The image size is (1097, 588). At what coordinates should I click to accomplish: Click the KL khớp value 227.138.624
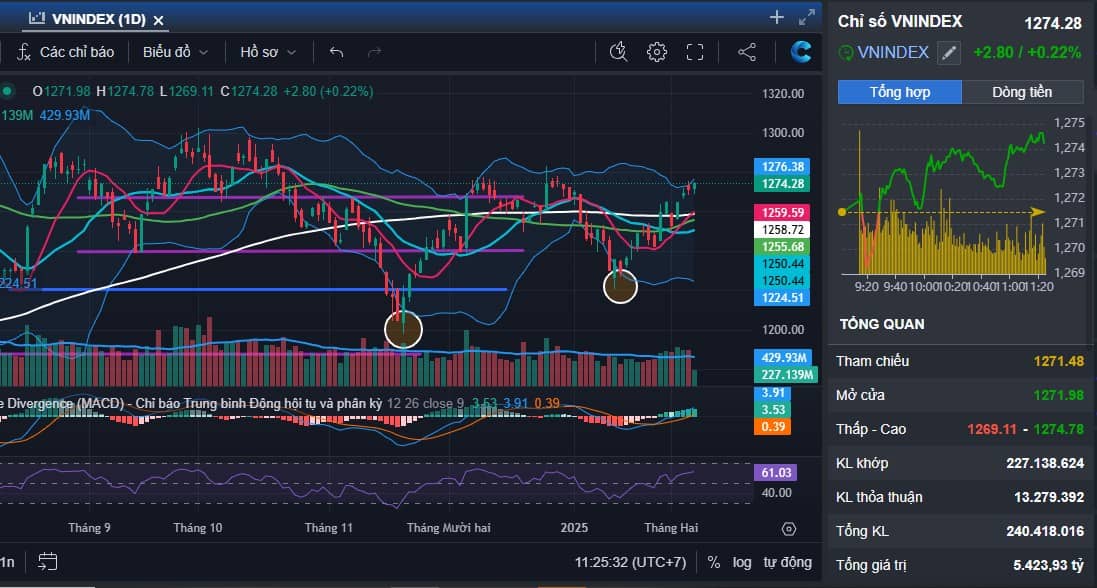pyautogui.click(x=1045, y=463)
